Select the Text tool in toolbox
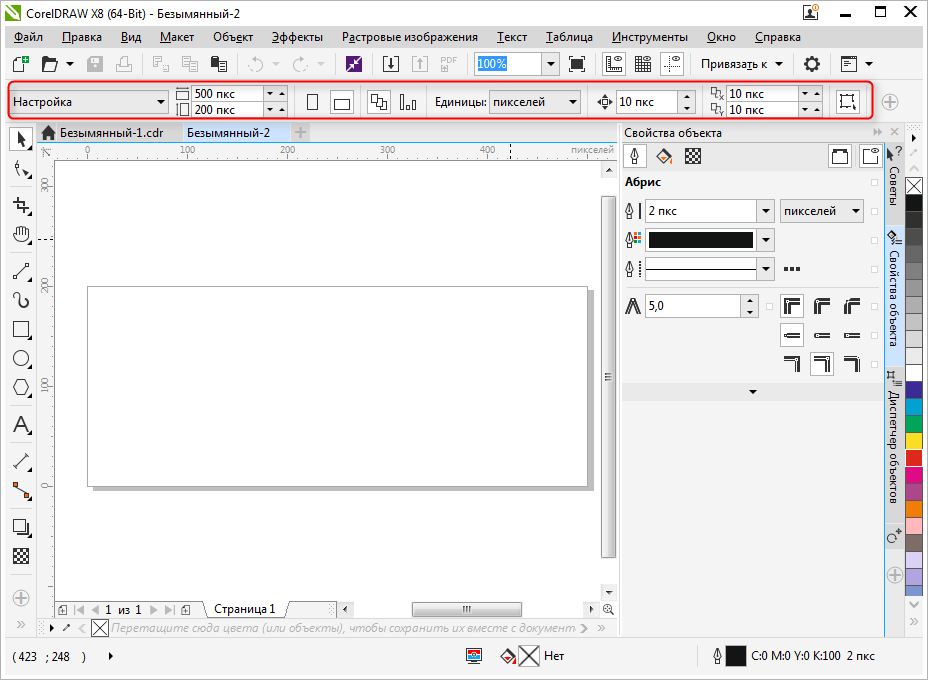This screenshot has width=928, height=680. (20, 426)
